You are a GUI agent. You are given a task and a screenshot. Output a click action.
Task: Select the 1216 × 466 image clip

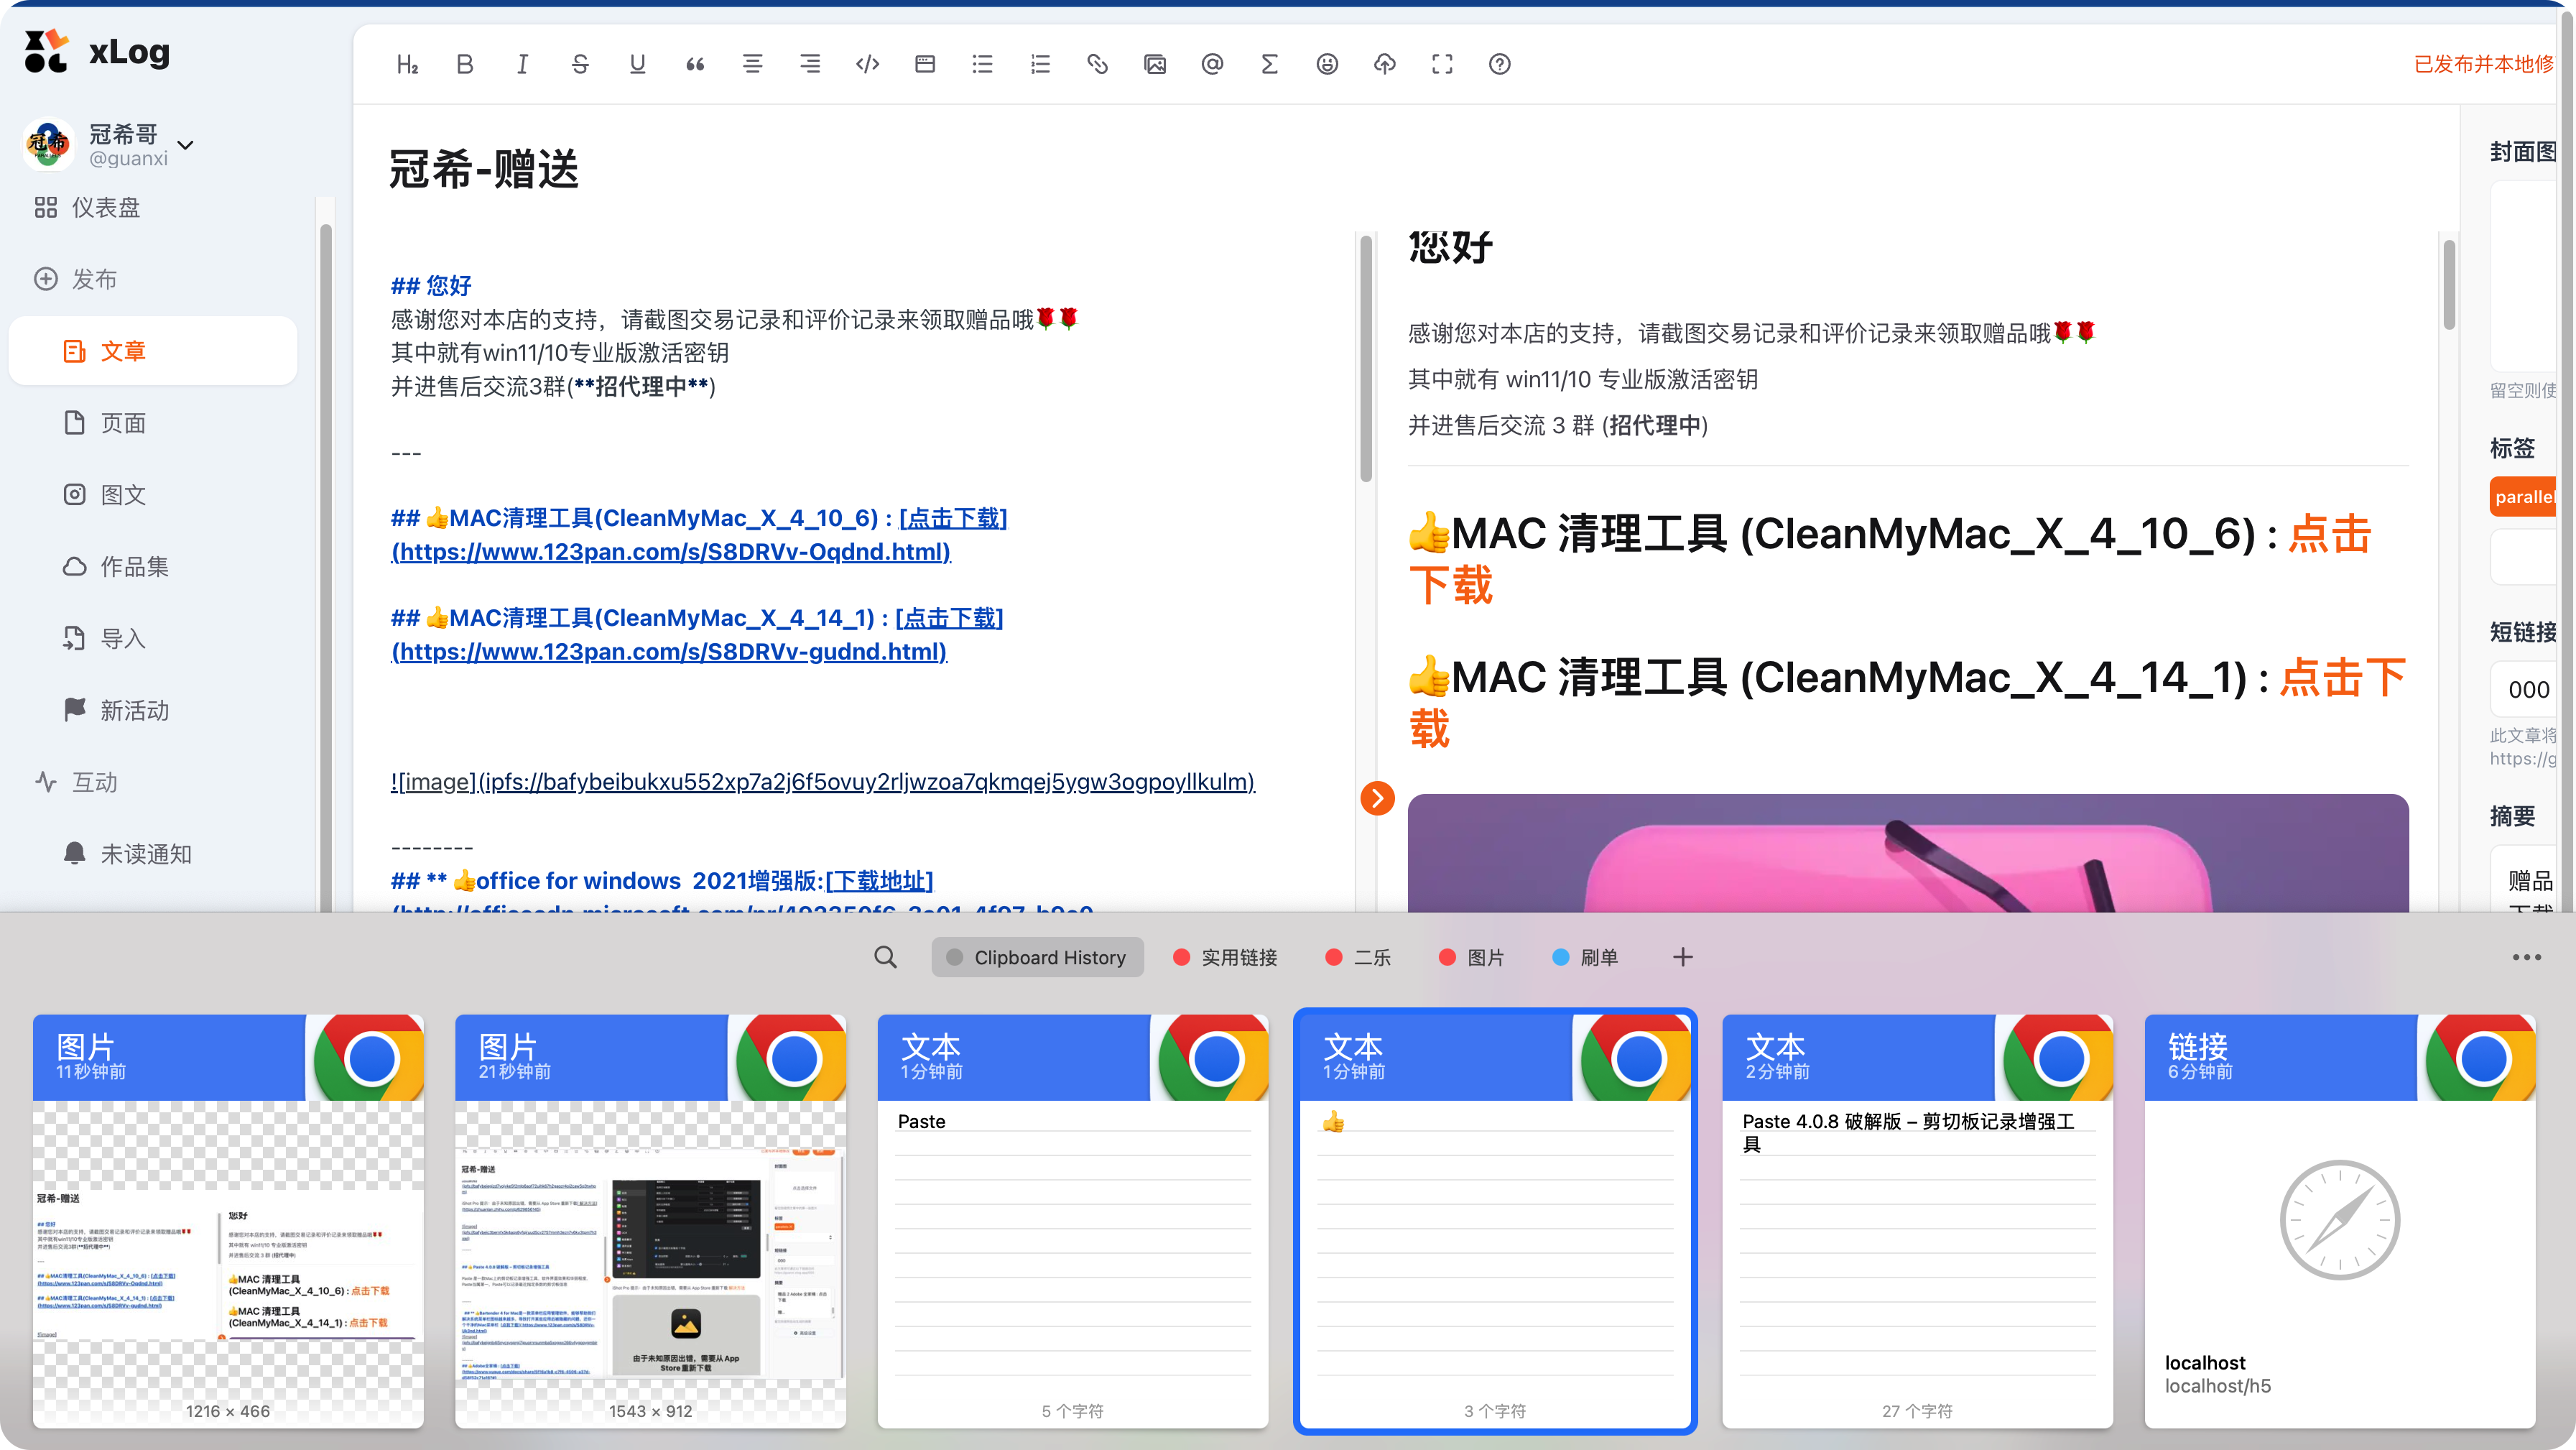[228, 1220]
